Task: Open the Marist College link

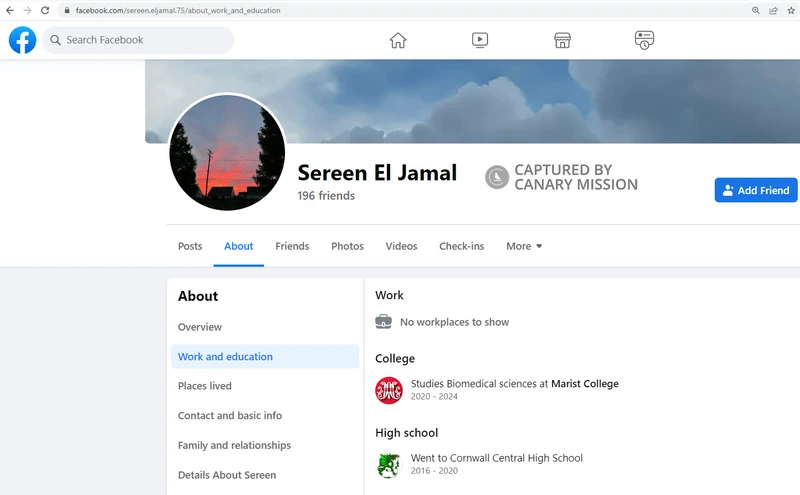Action: point(585,383)
